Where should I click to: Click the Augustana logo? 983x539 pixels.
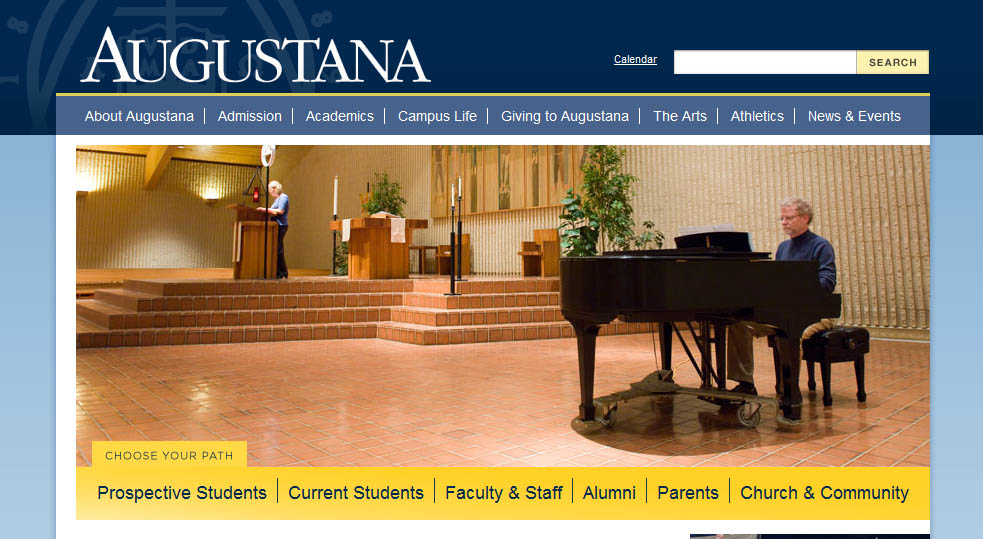point(255,56)
